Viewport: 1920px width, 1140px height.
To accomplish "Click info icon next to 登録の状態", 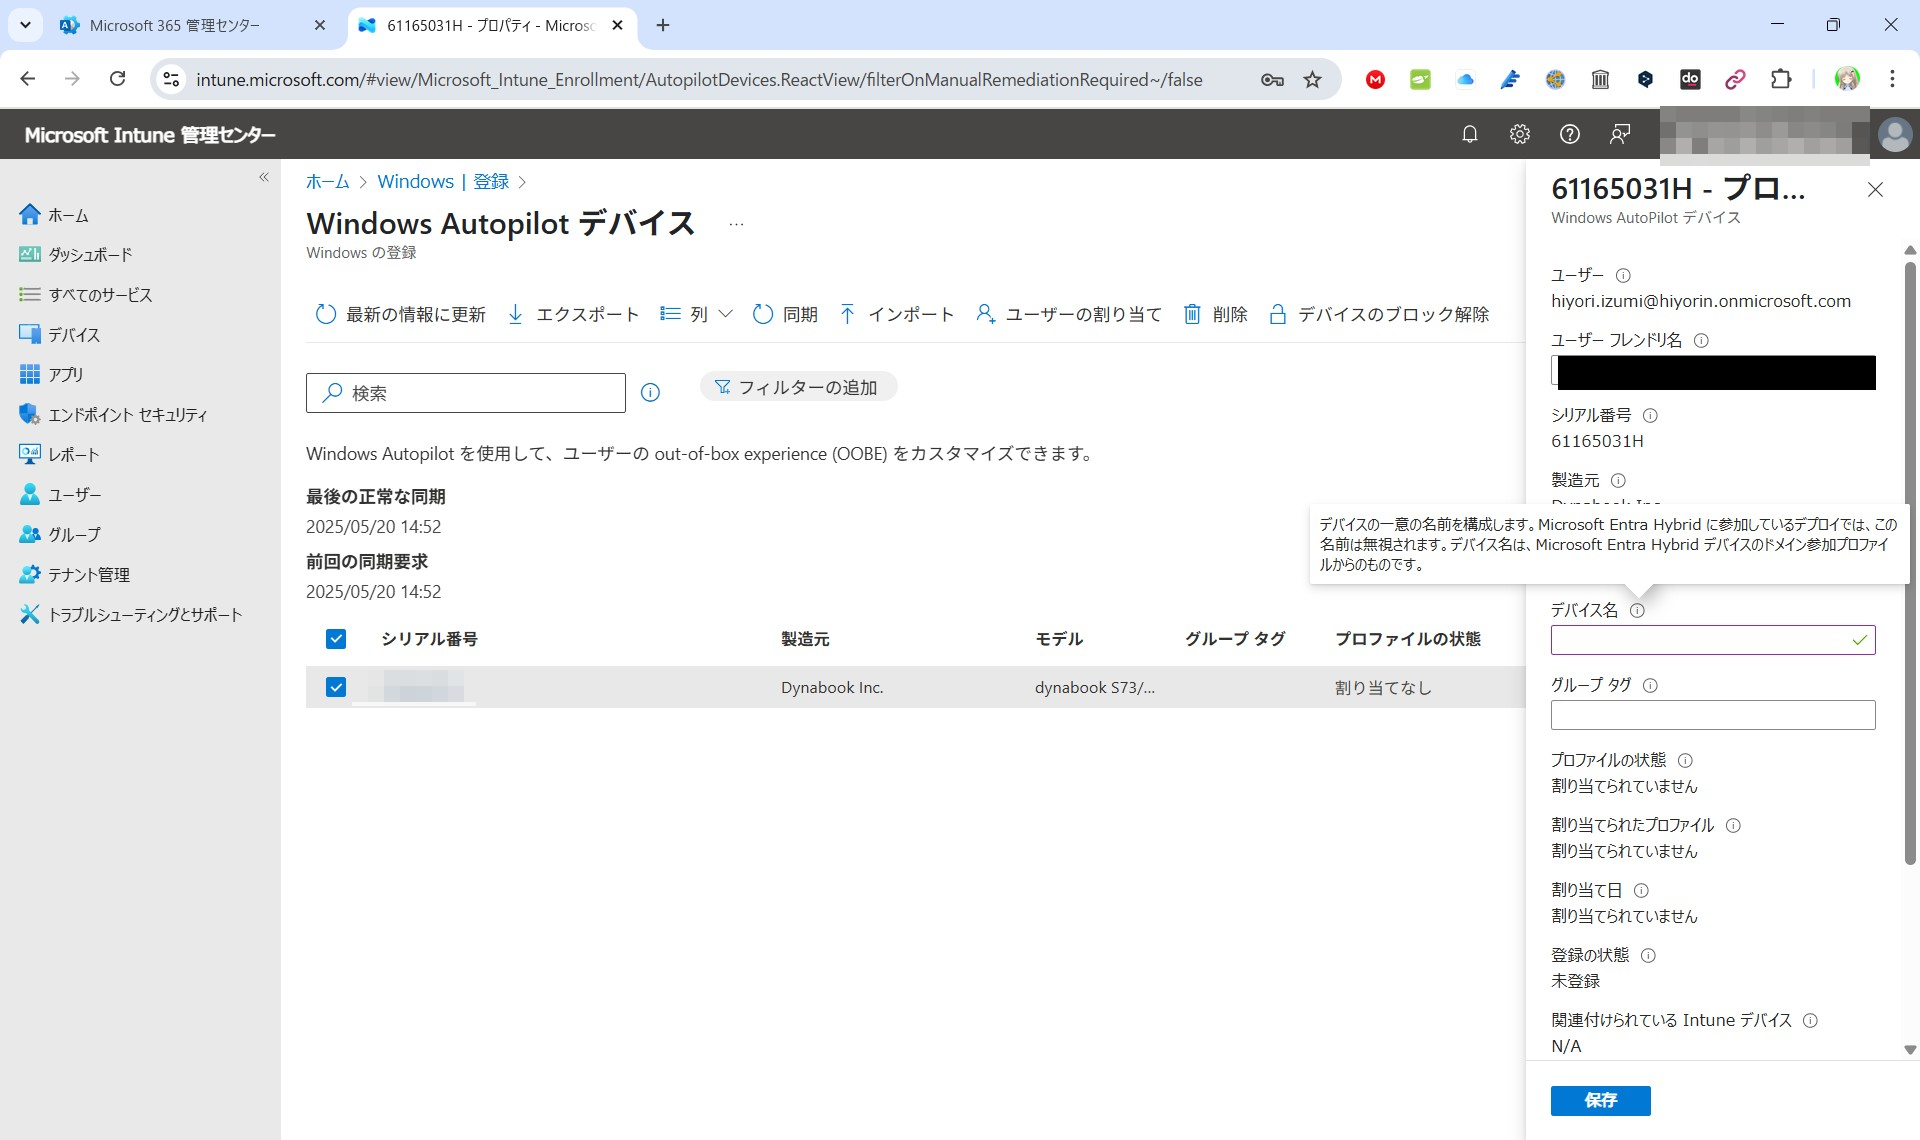I will 1648,955.
